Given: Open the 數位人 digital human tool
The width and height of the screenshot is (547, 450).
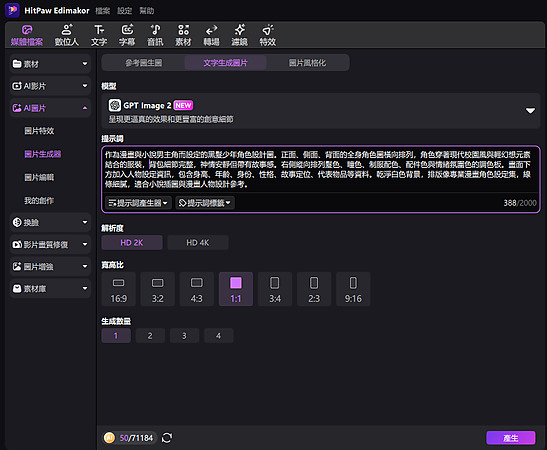Looking at the screenshot, I should (x=67, y=36).
